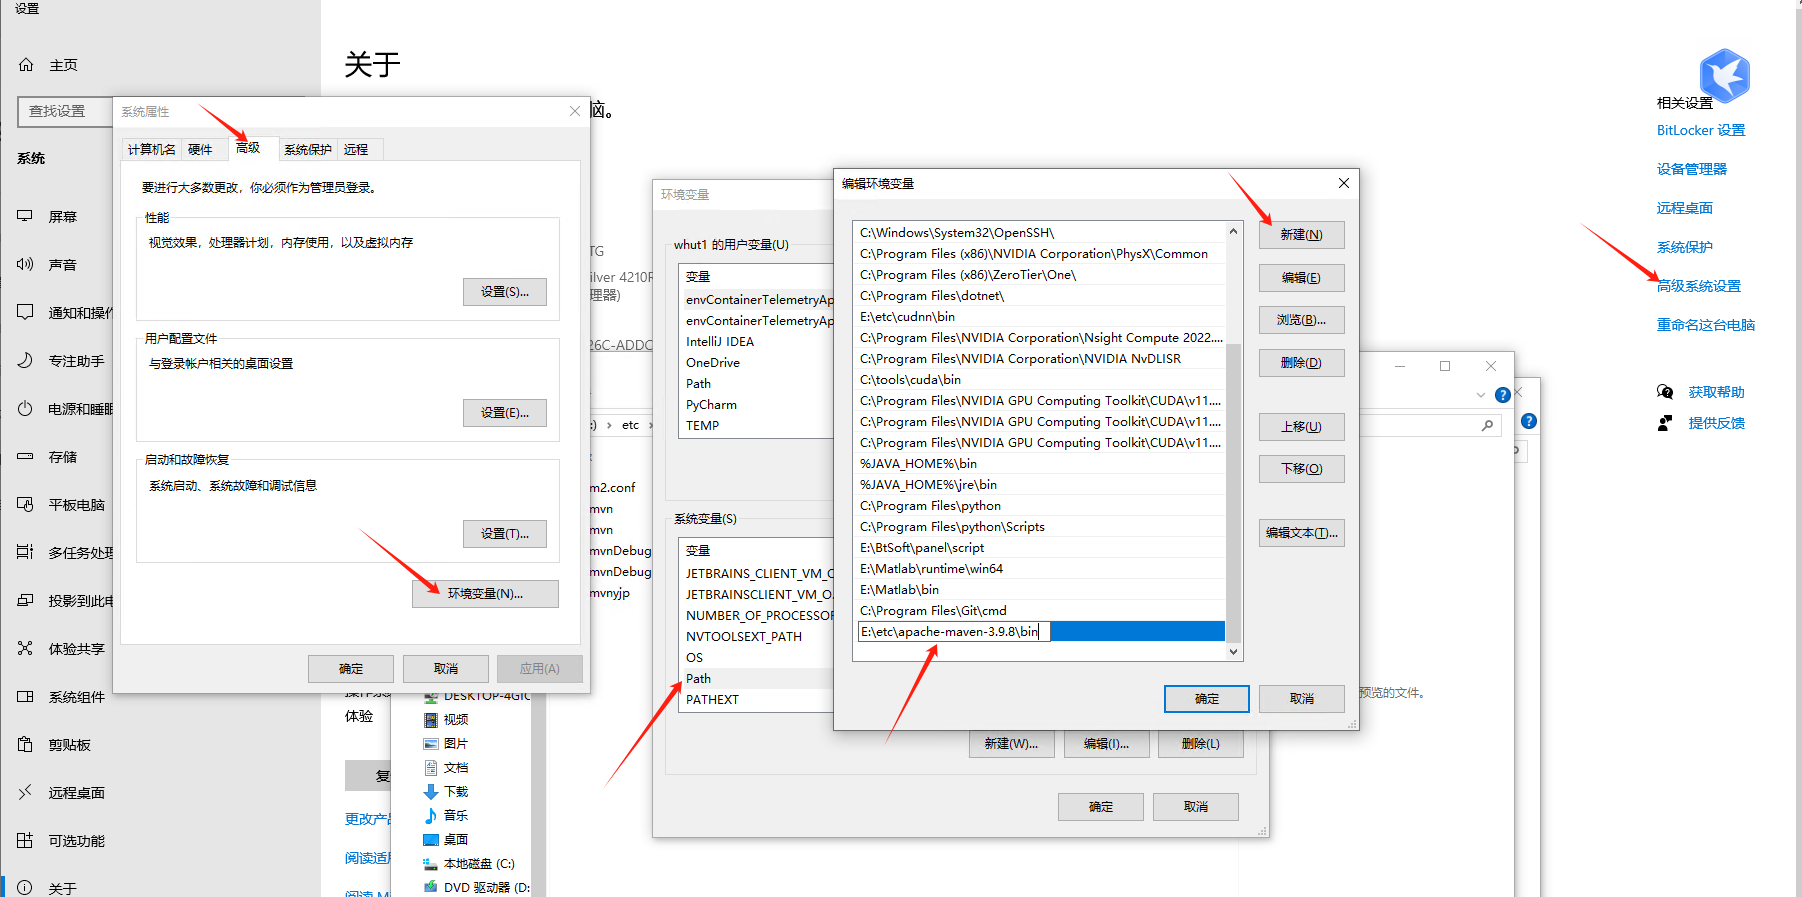Screen dimensions: 1802x897
Task: Open the Music (音乐) folder icon
Action: pos(431,816)
